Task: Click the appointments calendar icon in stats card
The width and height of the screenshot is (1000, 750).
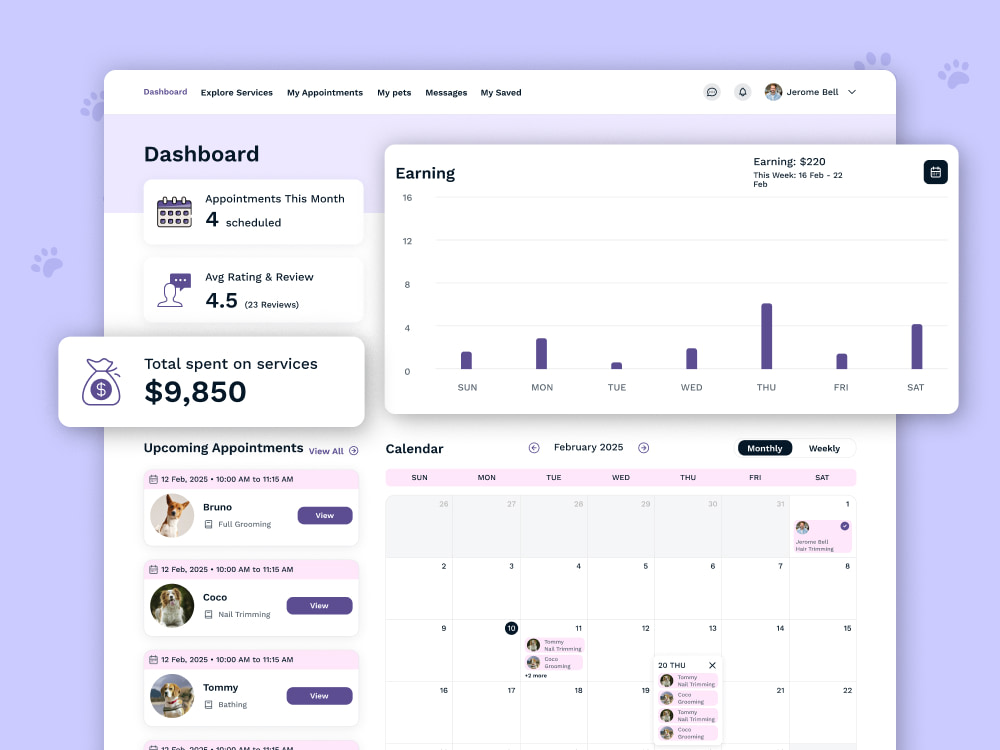Action: click(175, 212)
